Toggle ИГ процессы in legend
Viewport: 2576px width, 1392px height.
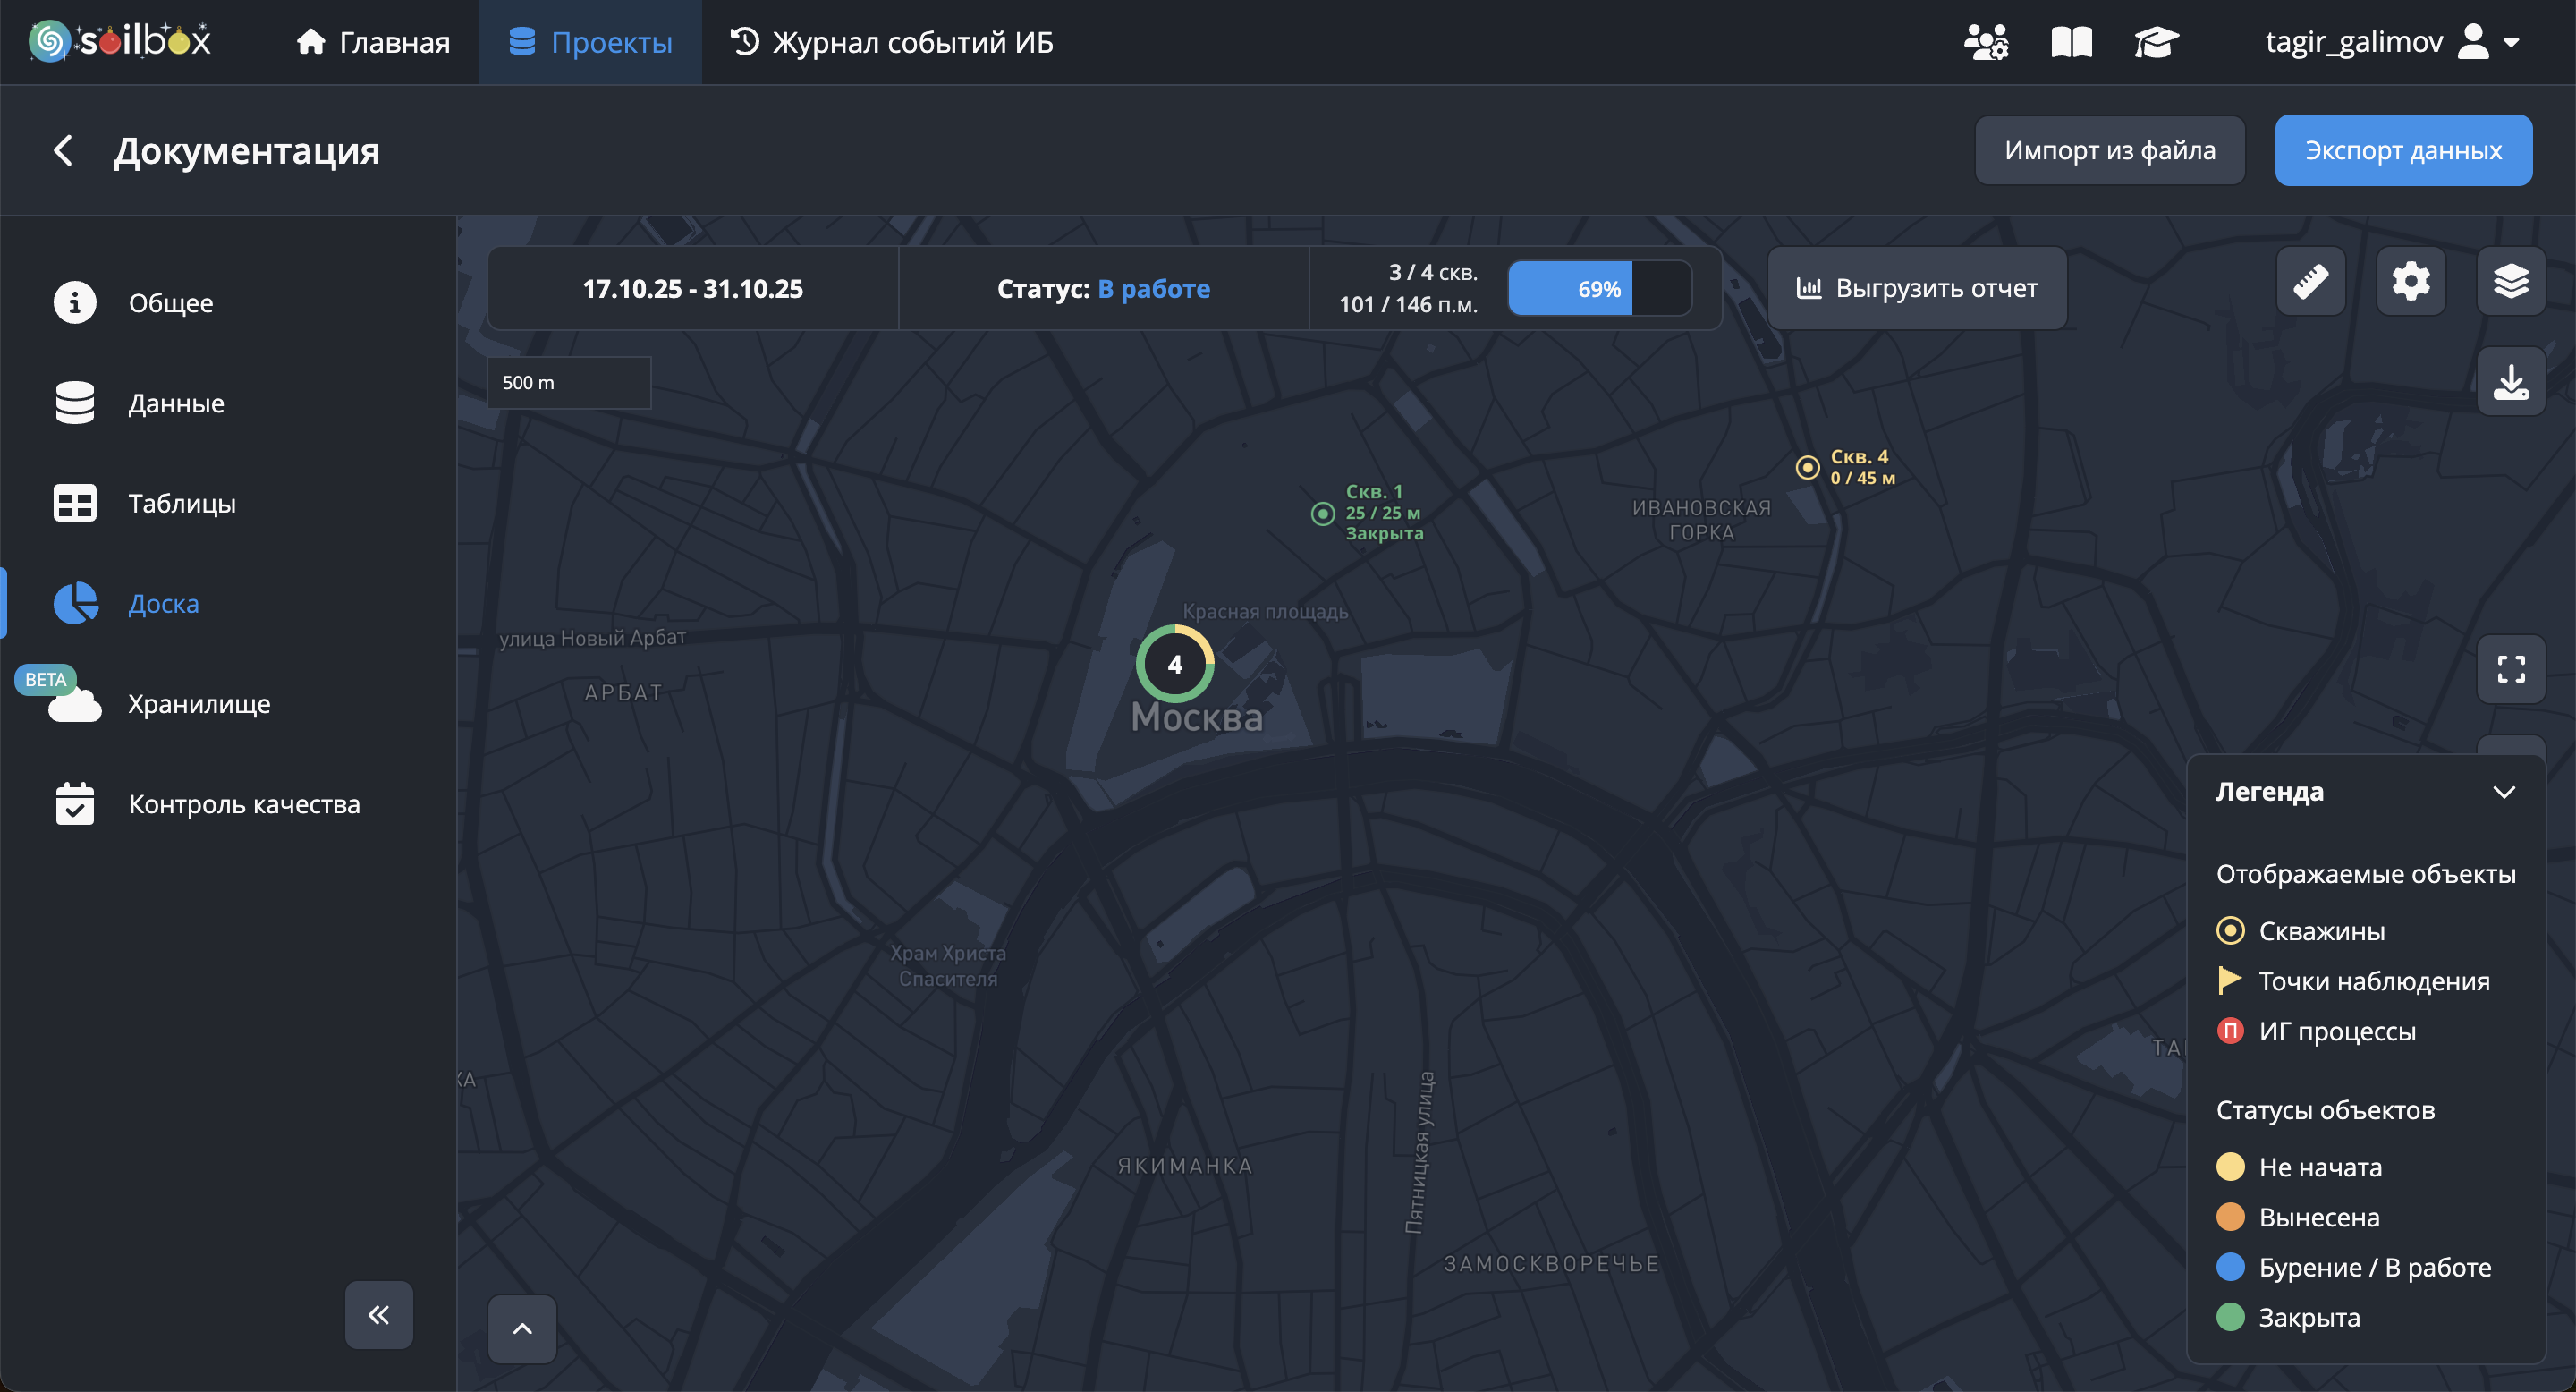(x=2336, y=1031)
